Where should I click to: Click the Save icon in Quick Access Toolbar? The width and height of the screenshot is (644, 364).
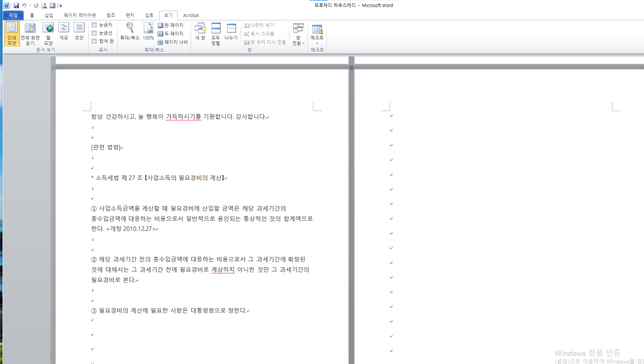tap(16, 5)
